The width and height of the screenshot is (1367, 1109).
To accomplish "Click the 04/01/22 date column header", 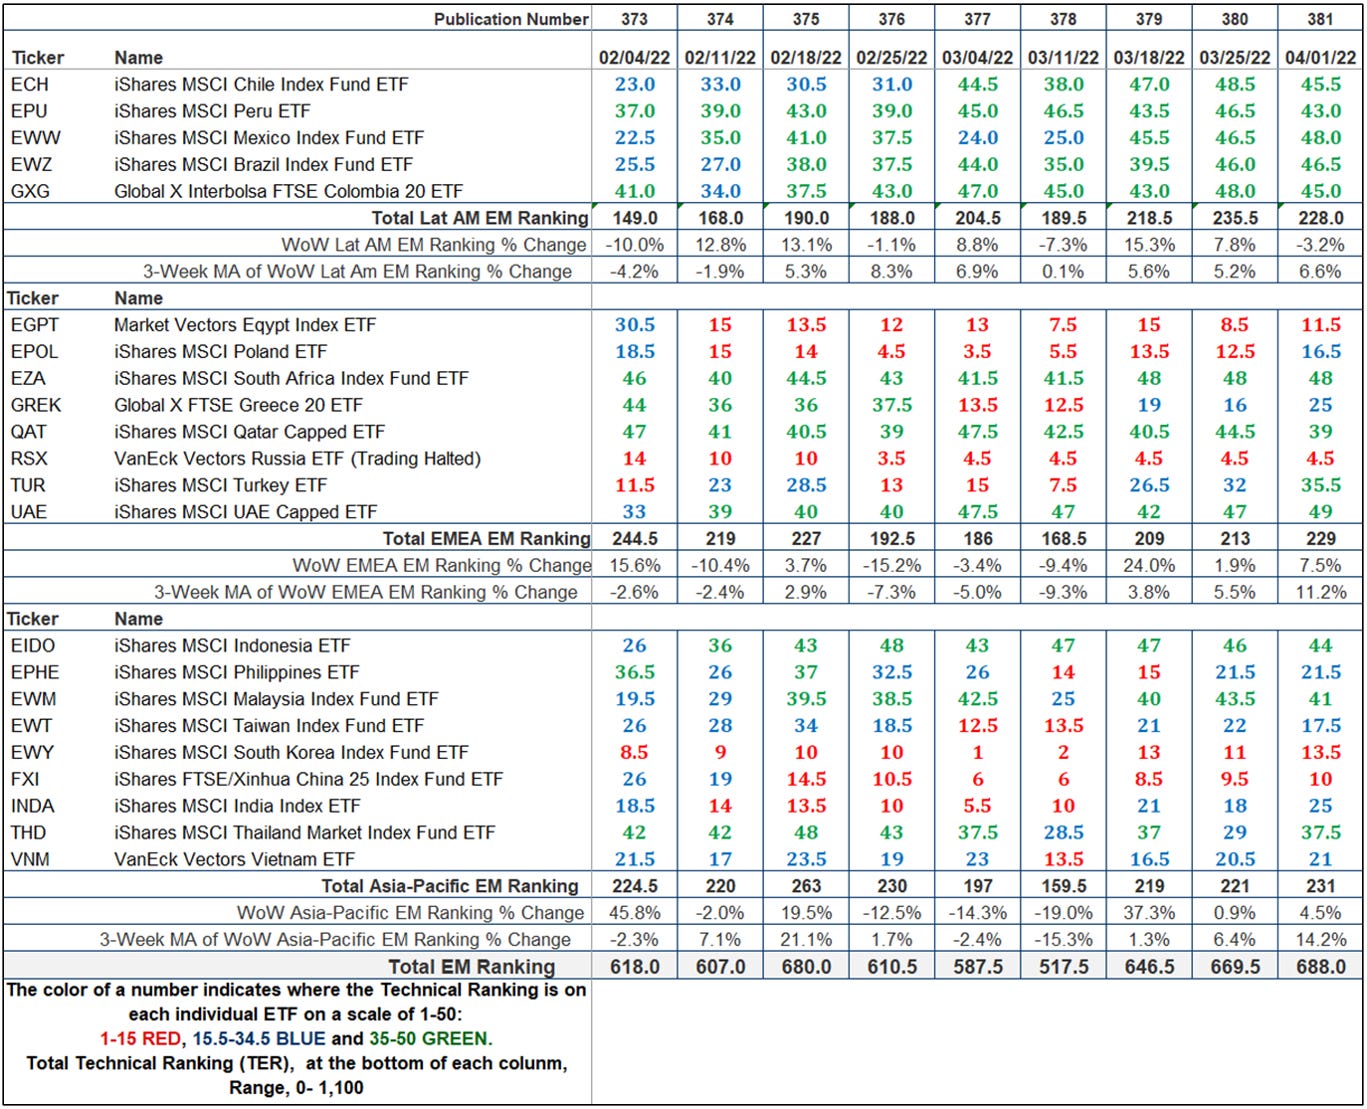I will [1320, 58].
